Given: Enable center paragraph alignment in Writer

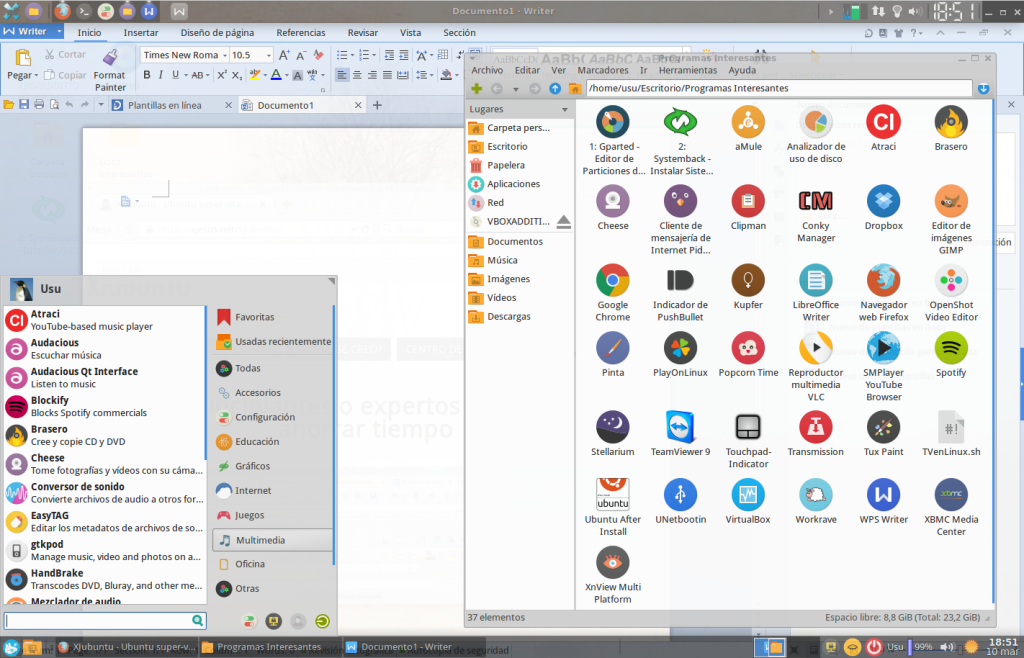Looking at the screenshot, I should coord(357,75).
